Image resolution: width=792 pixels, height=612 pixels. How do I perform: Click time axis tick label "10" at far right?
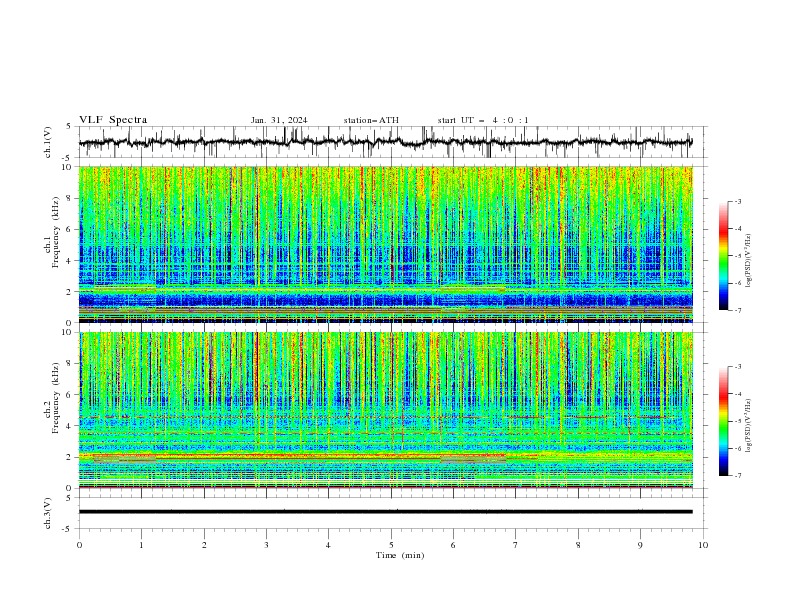(703, 545)
